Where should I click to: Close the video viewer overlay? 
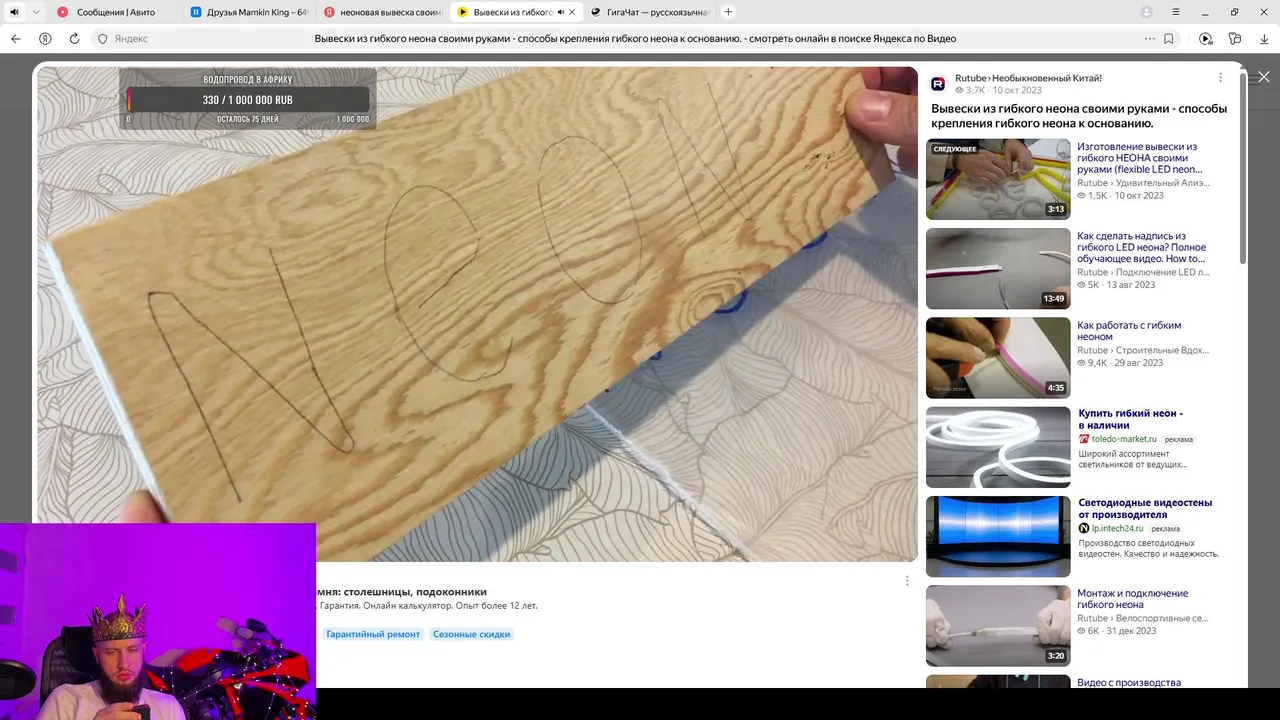point(1264,77)
